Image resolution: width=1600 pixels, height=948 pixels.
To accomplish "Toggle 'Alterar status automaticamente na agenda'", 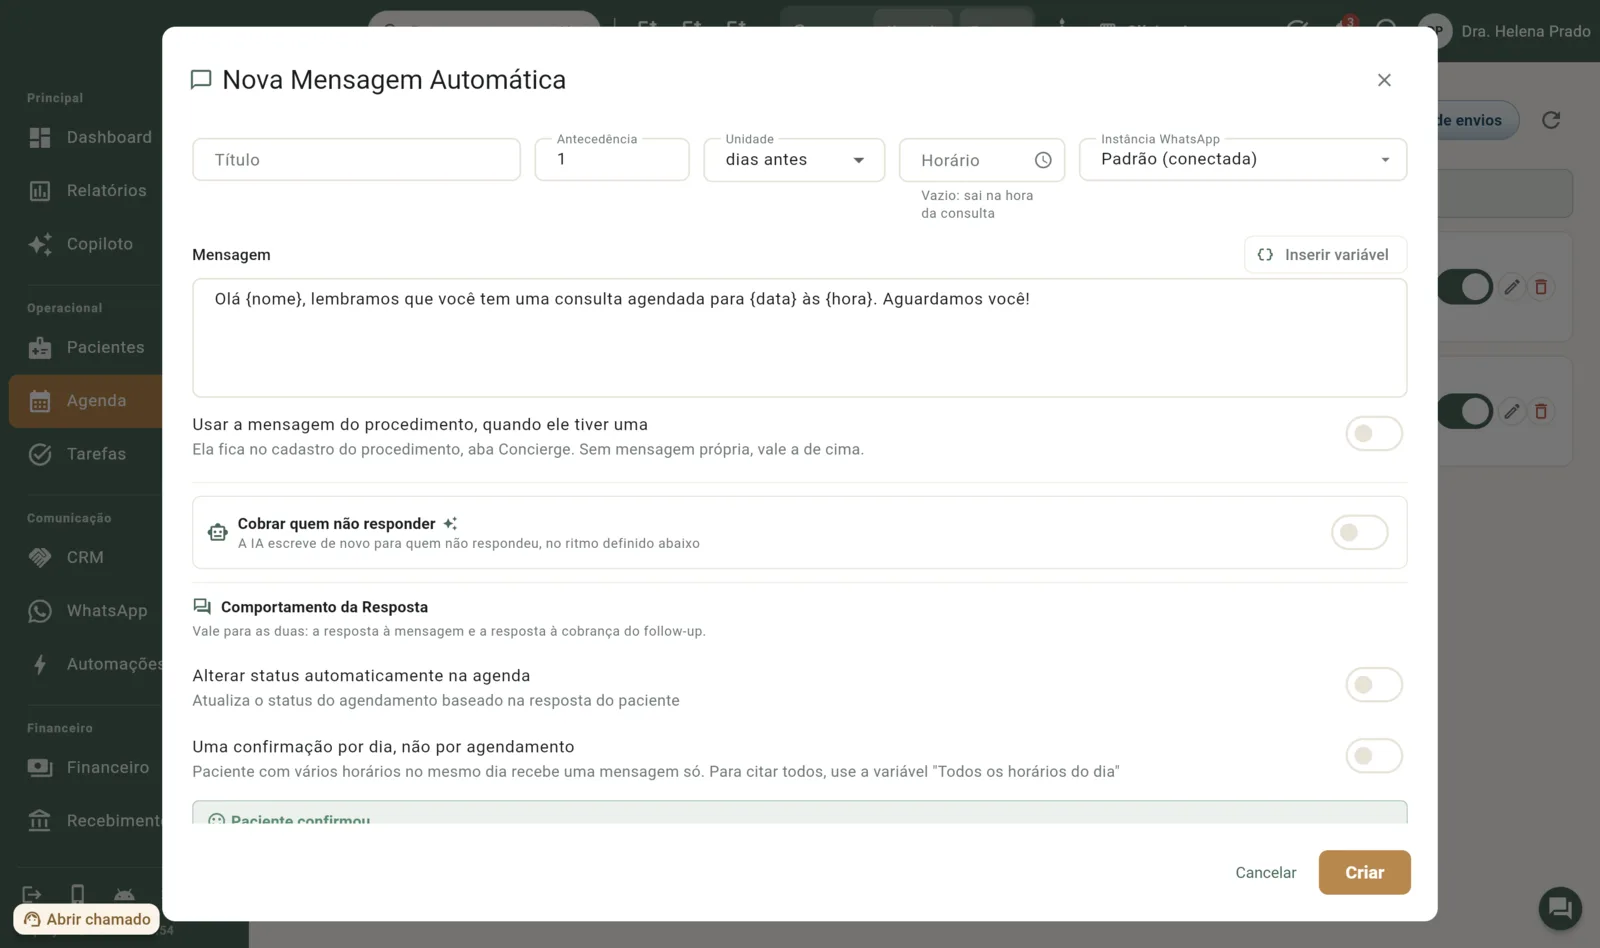I will coord(1373,685).
